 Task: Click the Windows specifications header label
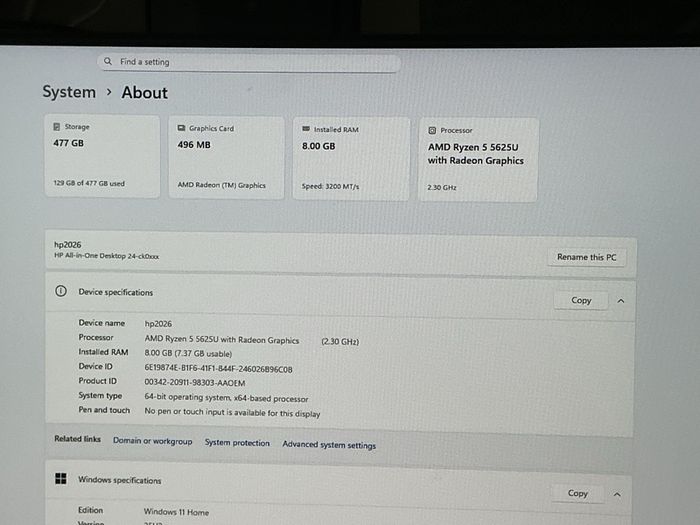pos(120,480)
